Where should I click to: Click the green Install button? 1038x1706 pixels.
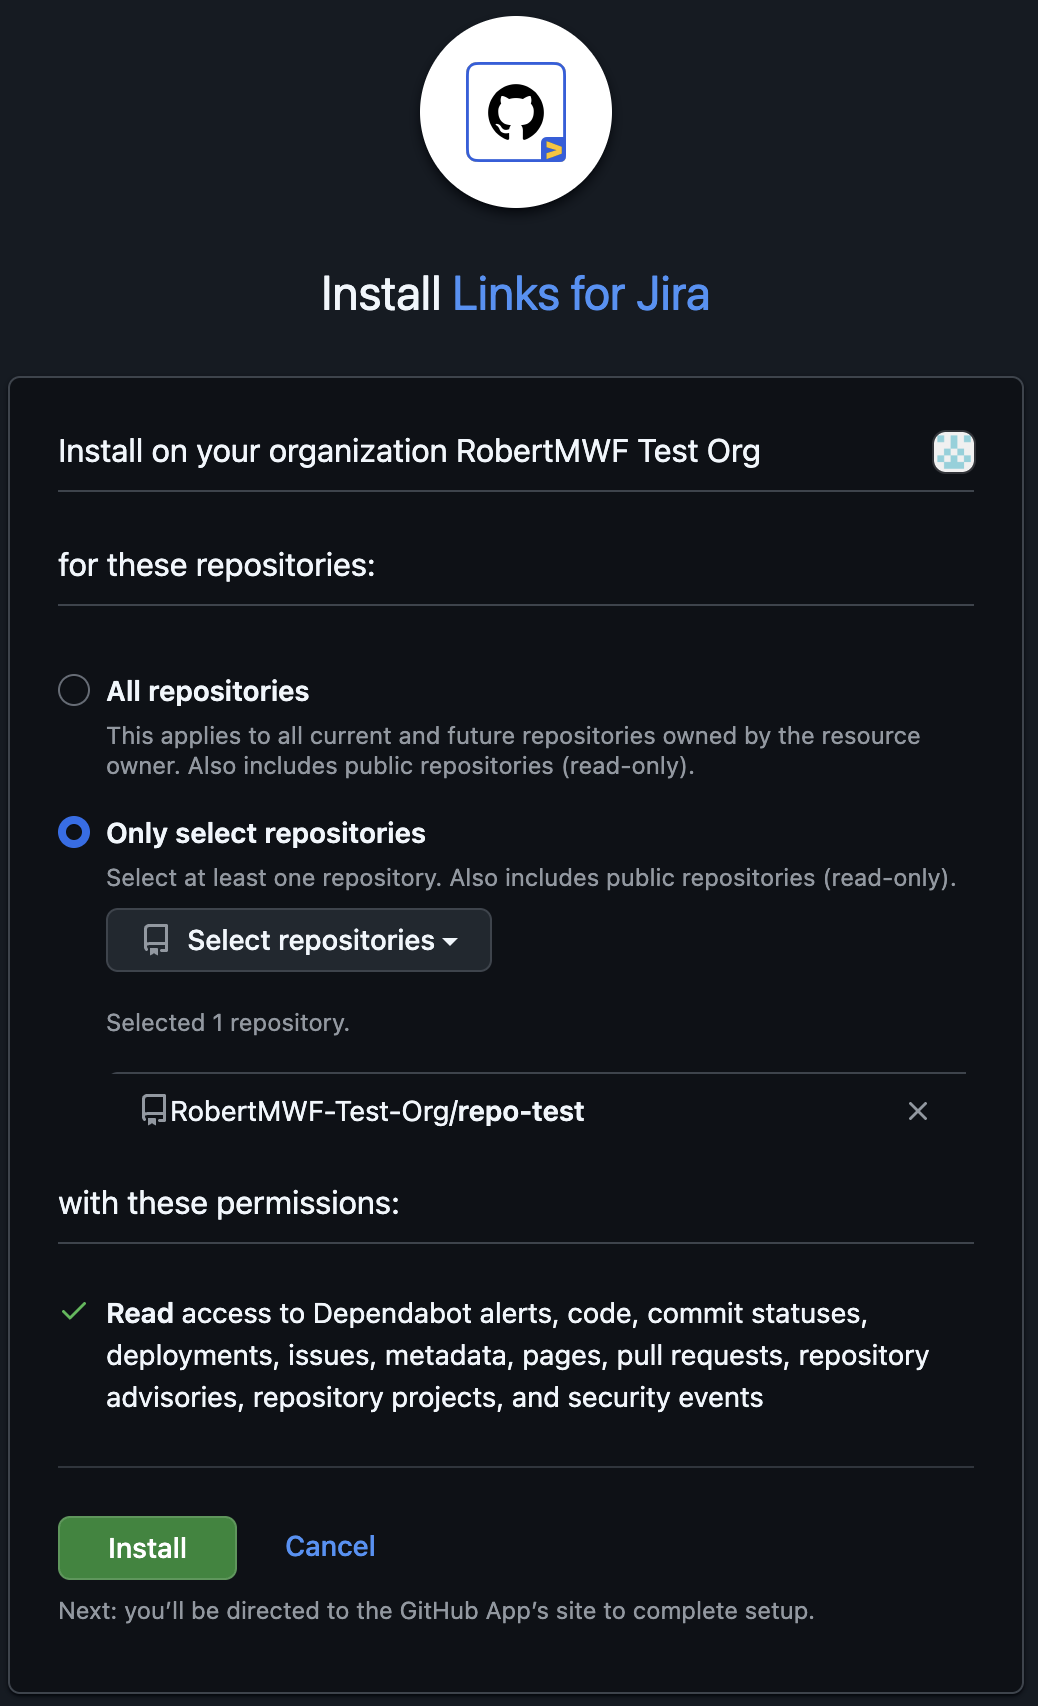[x=147, y=1548]
